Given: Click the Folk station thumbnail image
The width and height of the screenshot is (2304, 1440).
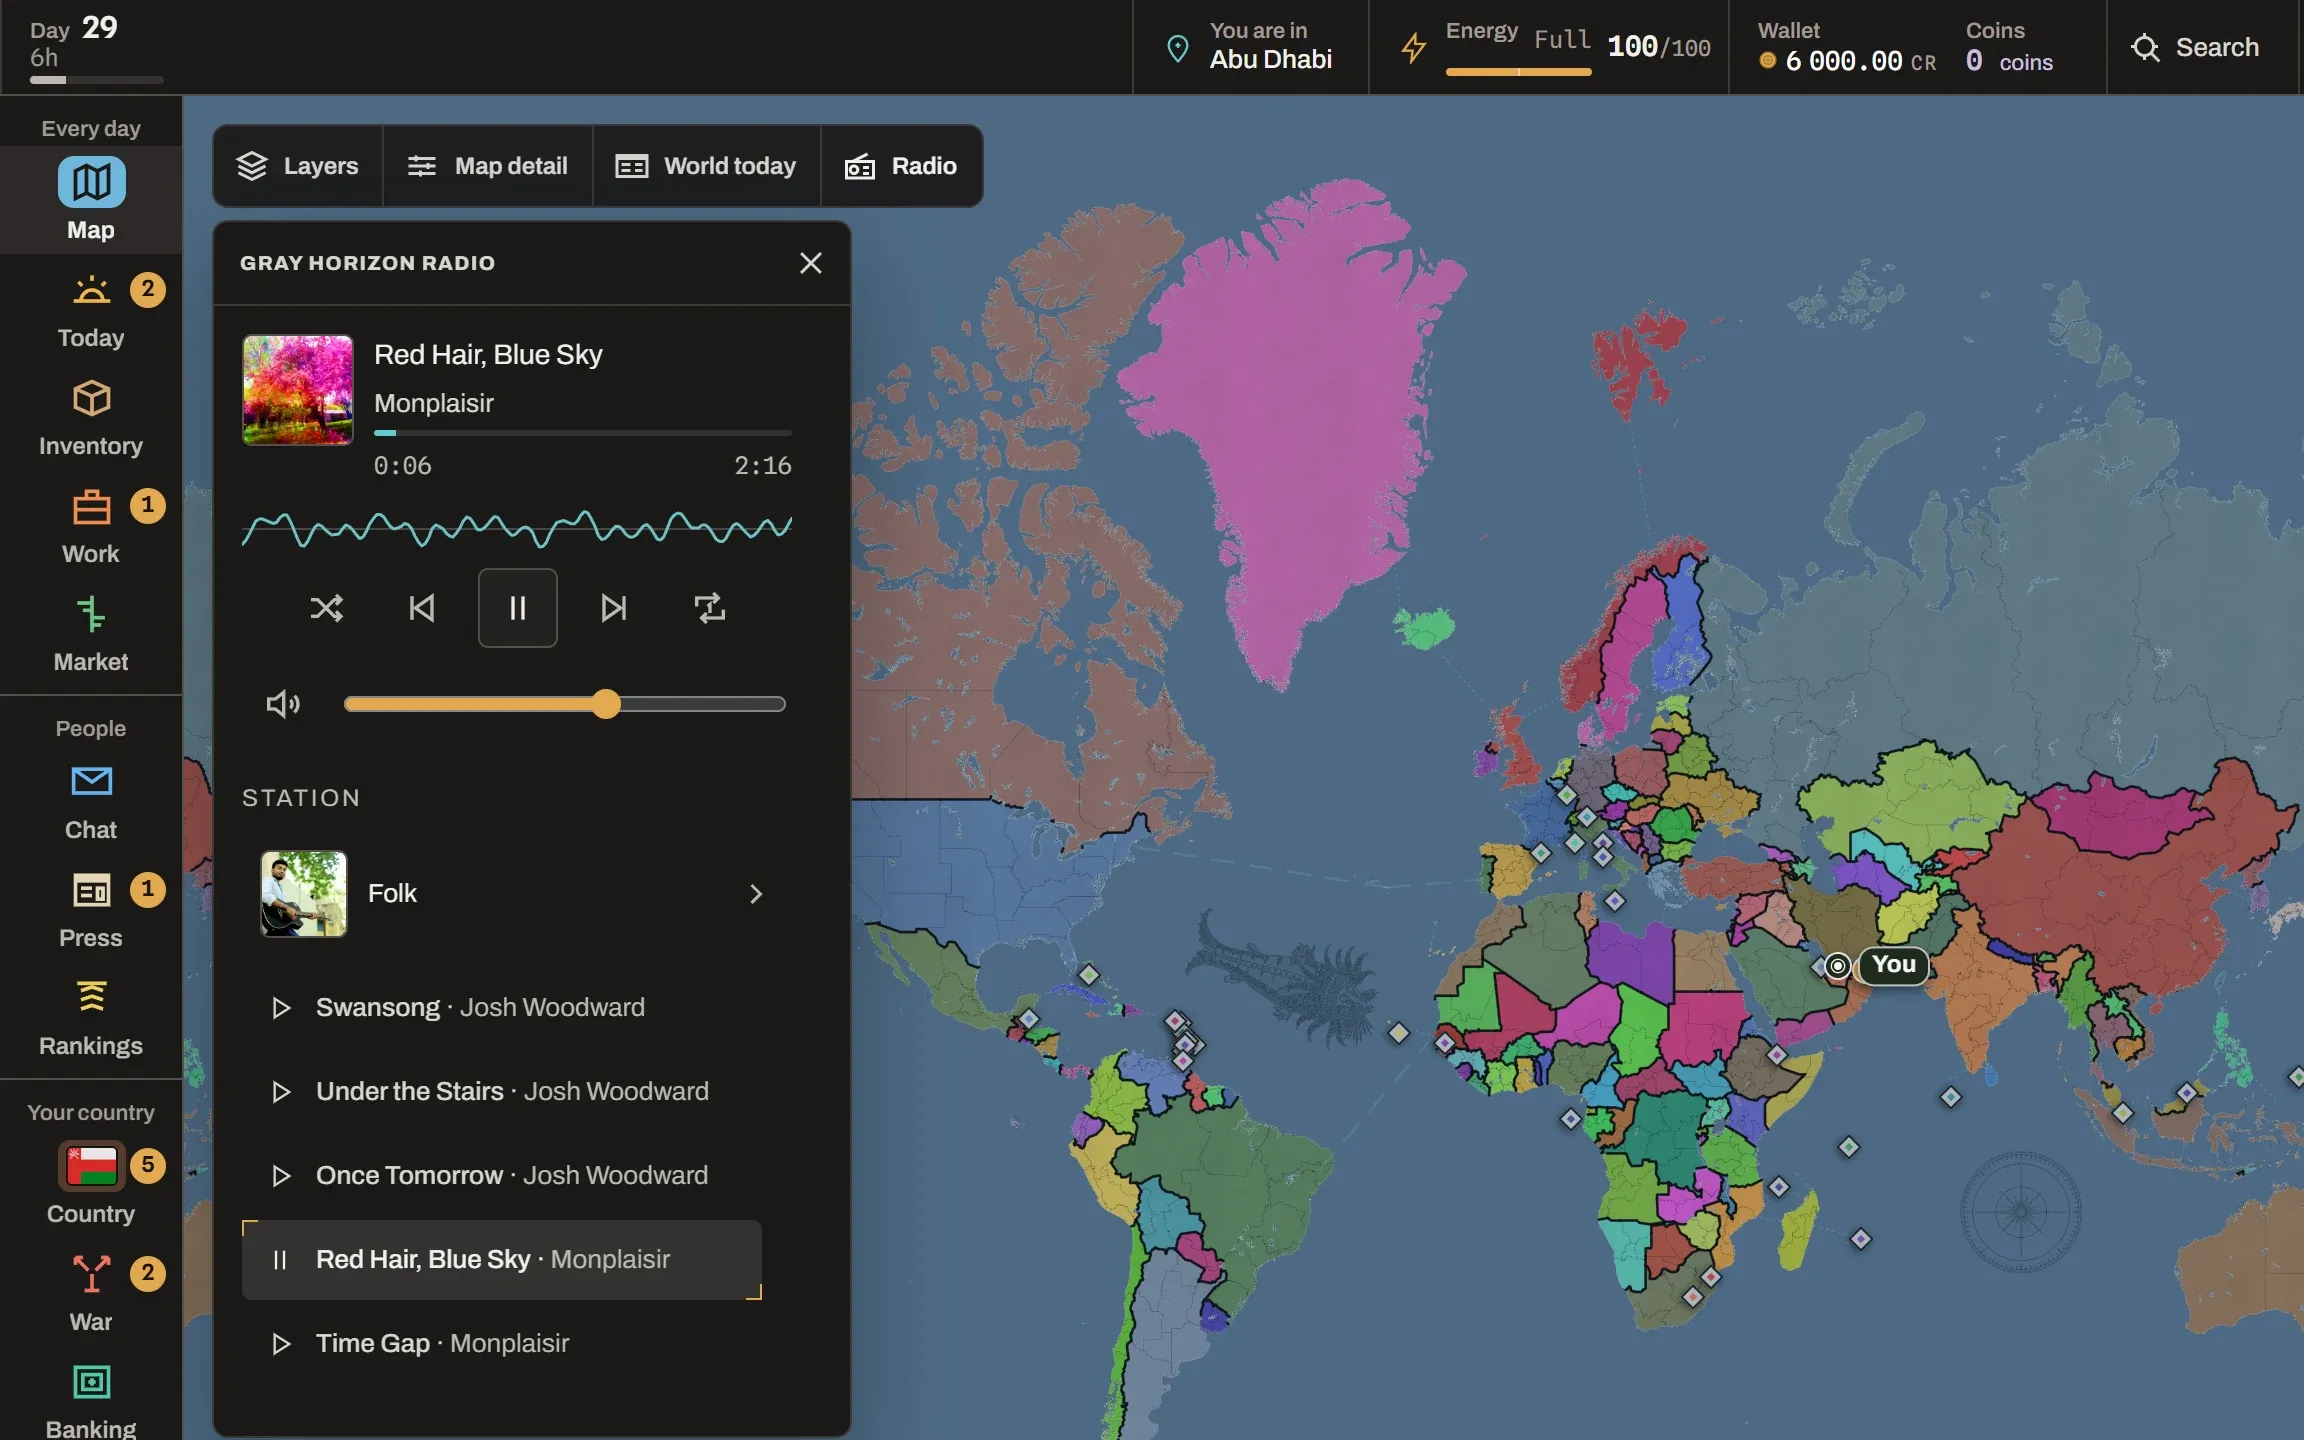Looking at the screenshot, I should coord(304,894).
